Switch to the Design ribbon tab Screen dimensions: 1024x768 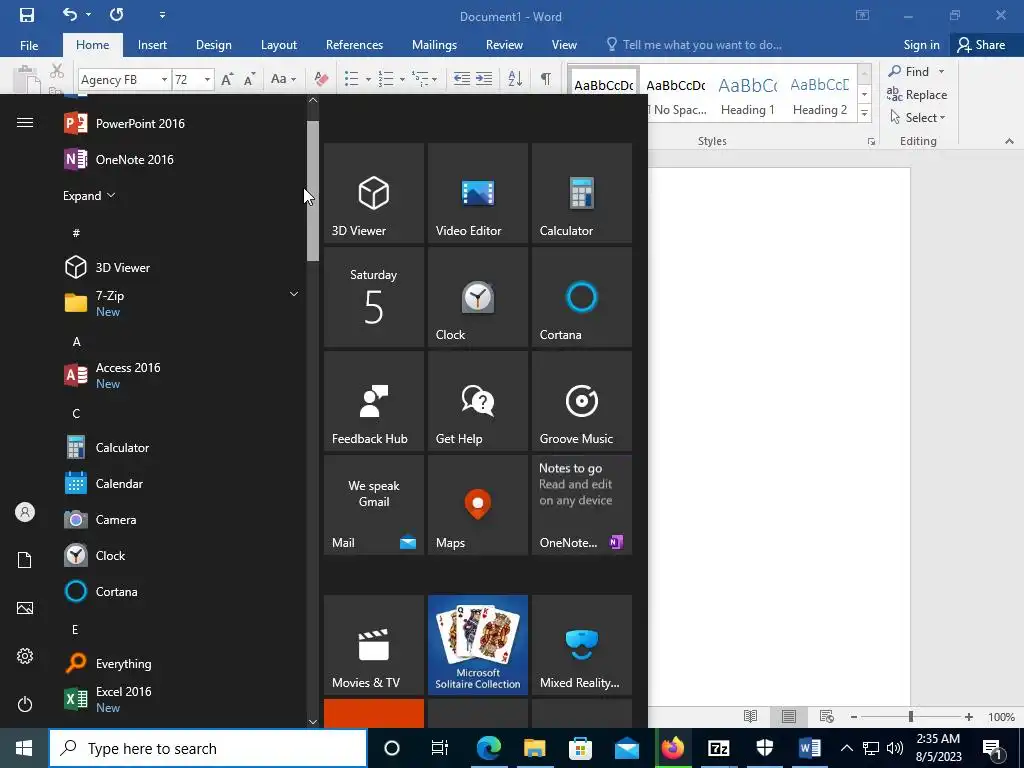214,45
